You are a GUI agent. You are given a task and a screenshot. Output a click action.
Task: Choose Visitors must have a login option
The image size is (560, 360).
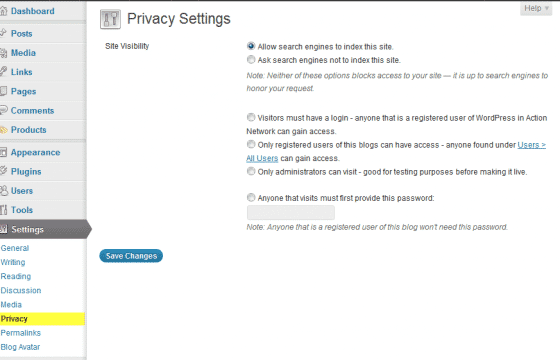[251, 118]
